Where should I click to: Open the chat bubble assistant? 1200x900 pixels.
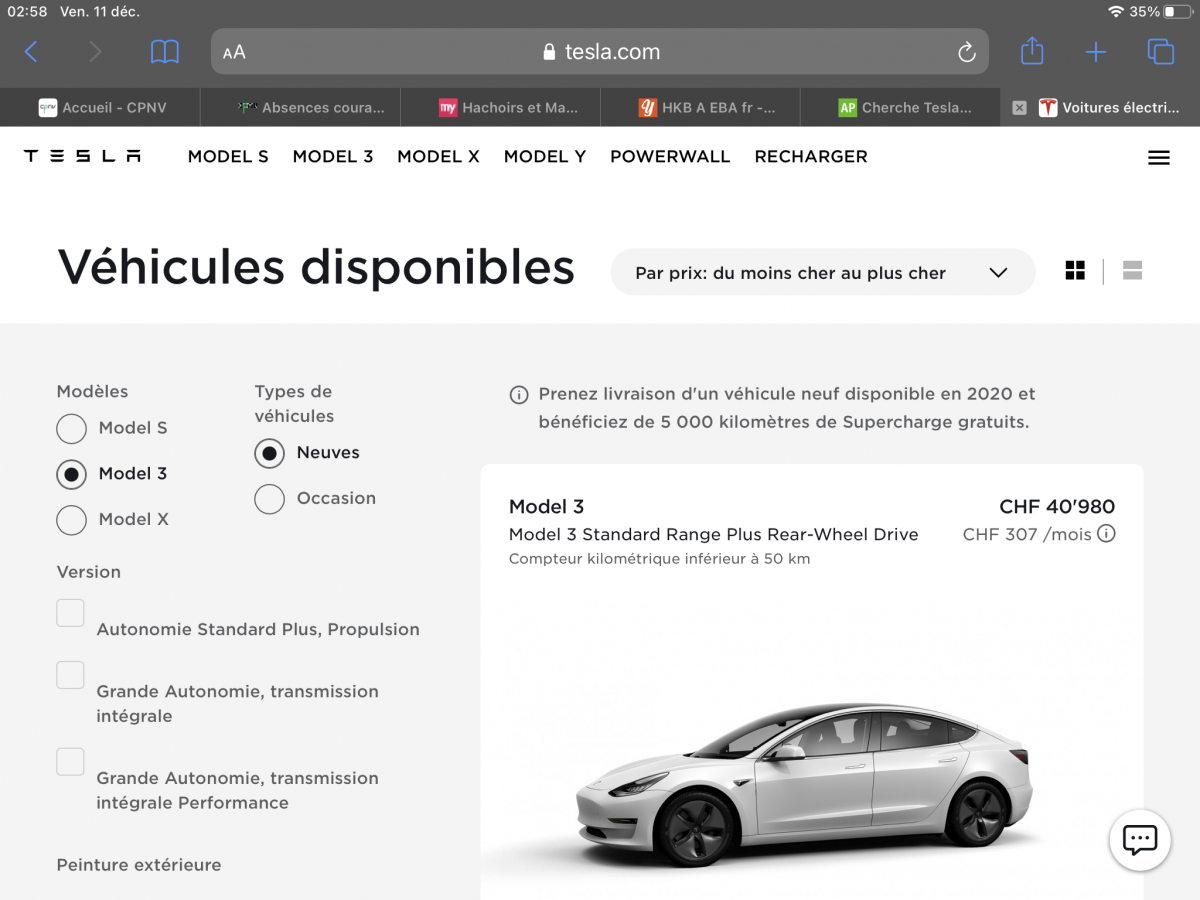pos(1140,840)
